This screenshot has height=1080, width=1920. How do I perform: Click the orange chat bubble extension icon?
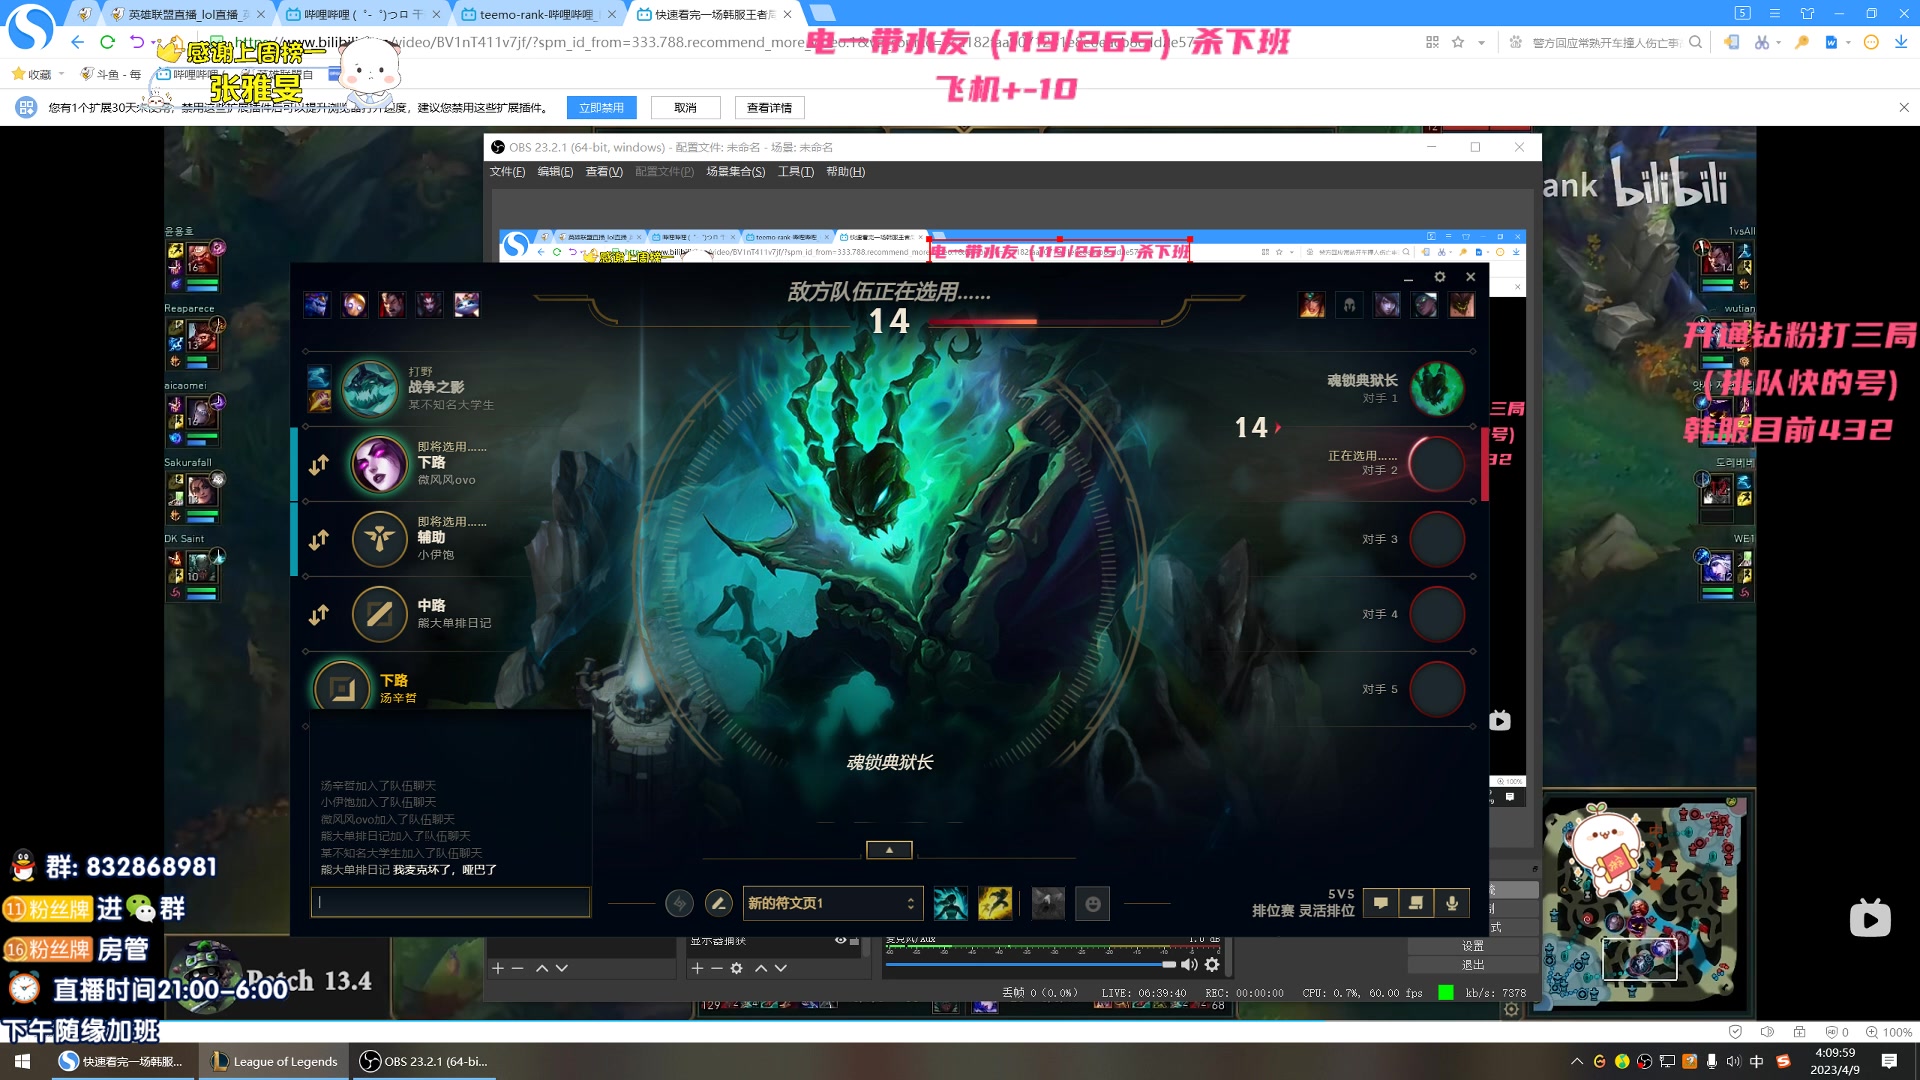pyautogui.click(x=1871, y=42)
